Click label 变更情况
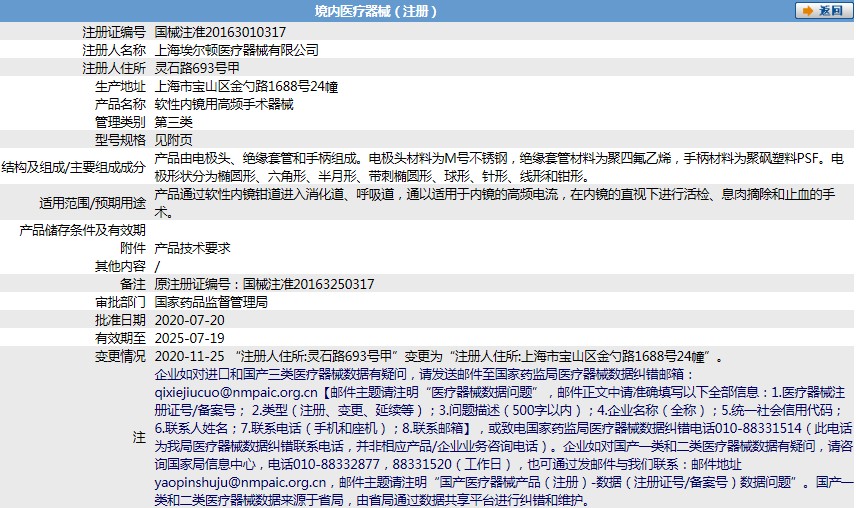 coord(120,356)
